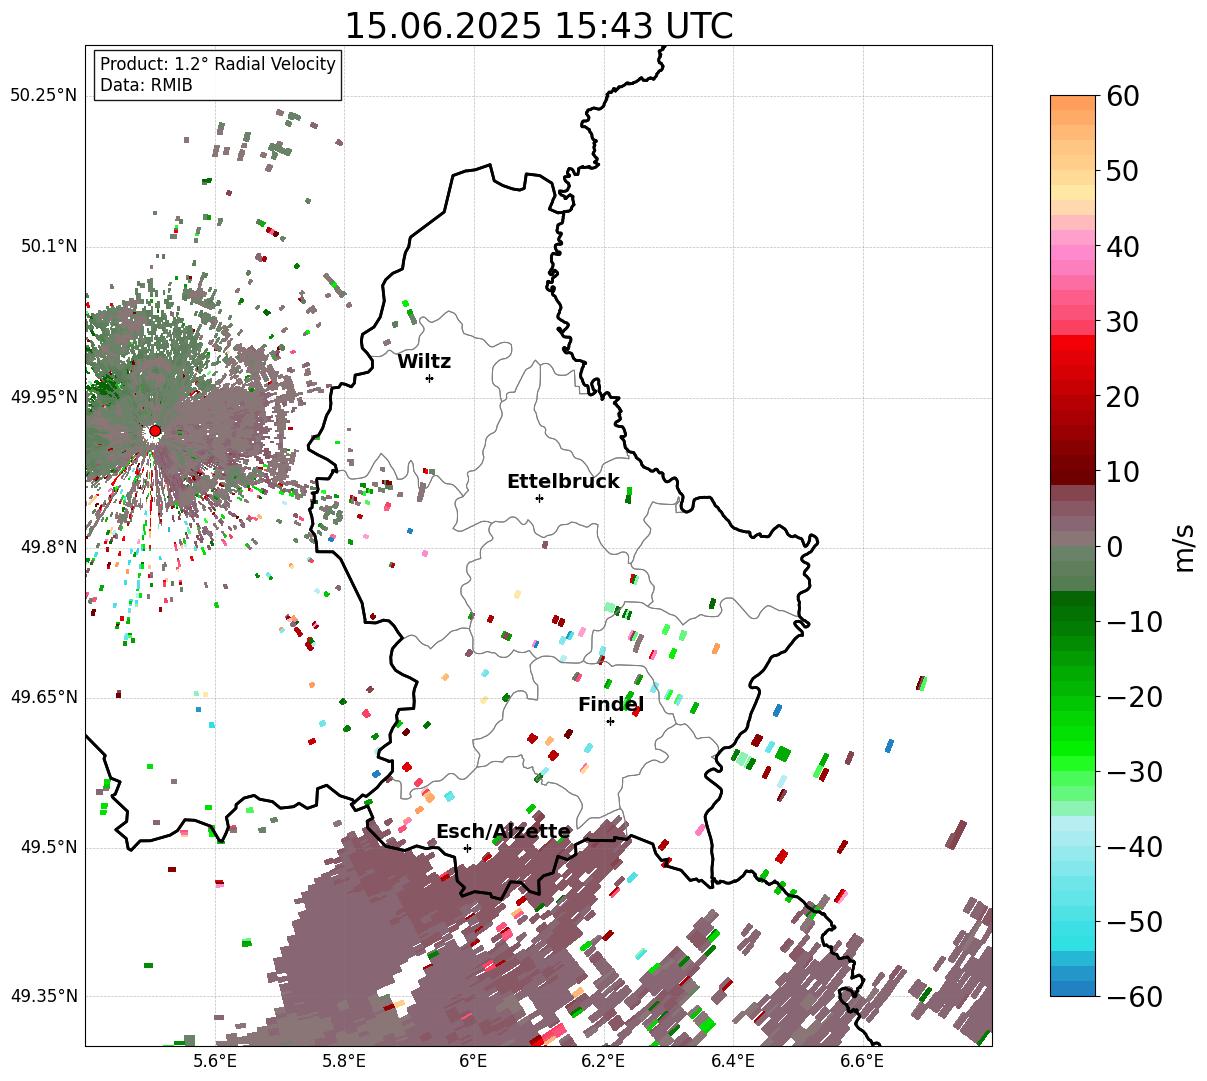The image size is (1207, 1081).
Task: Click the colorbar 20 tick label
Action: pyautogui.click(x=1122, y=397)
